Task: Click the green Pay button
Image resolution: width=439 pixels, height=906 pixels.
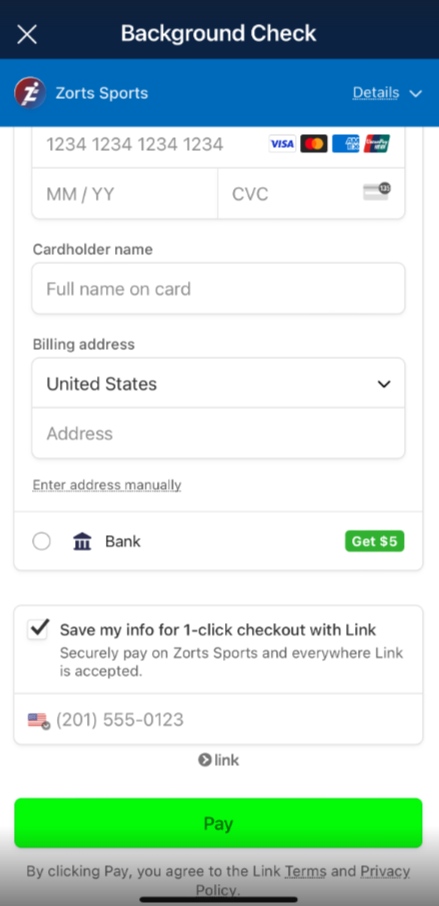Action: (x=218, y=823)
